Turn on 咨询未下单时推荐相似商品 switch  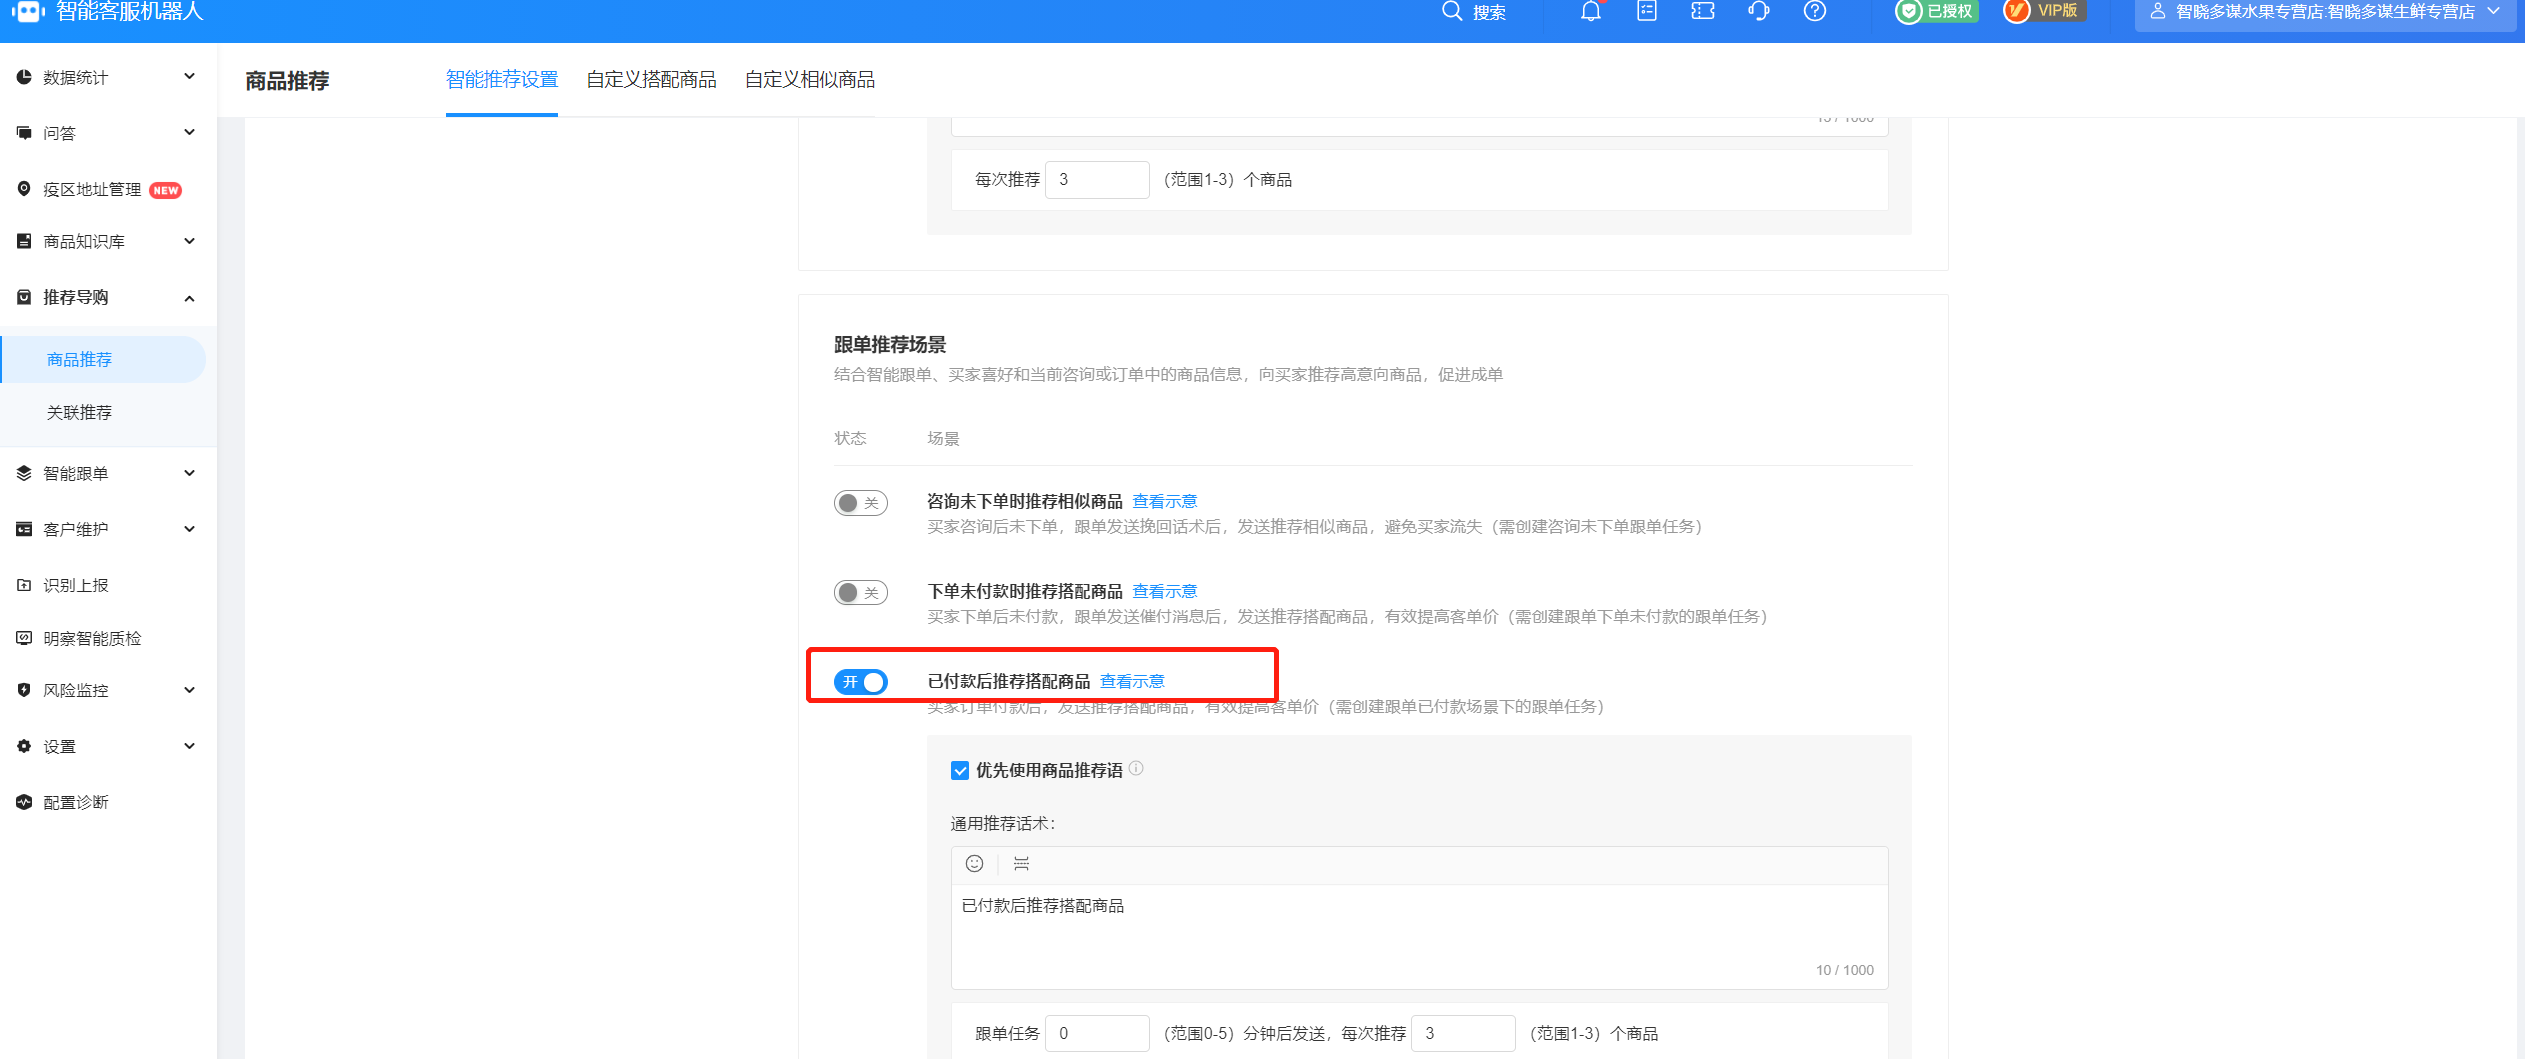[x=861, y=503]
